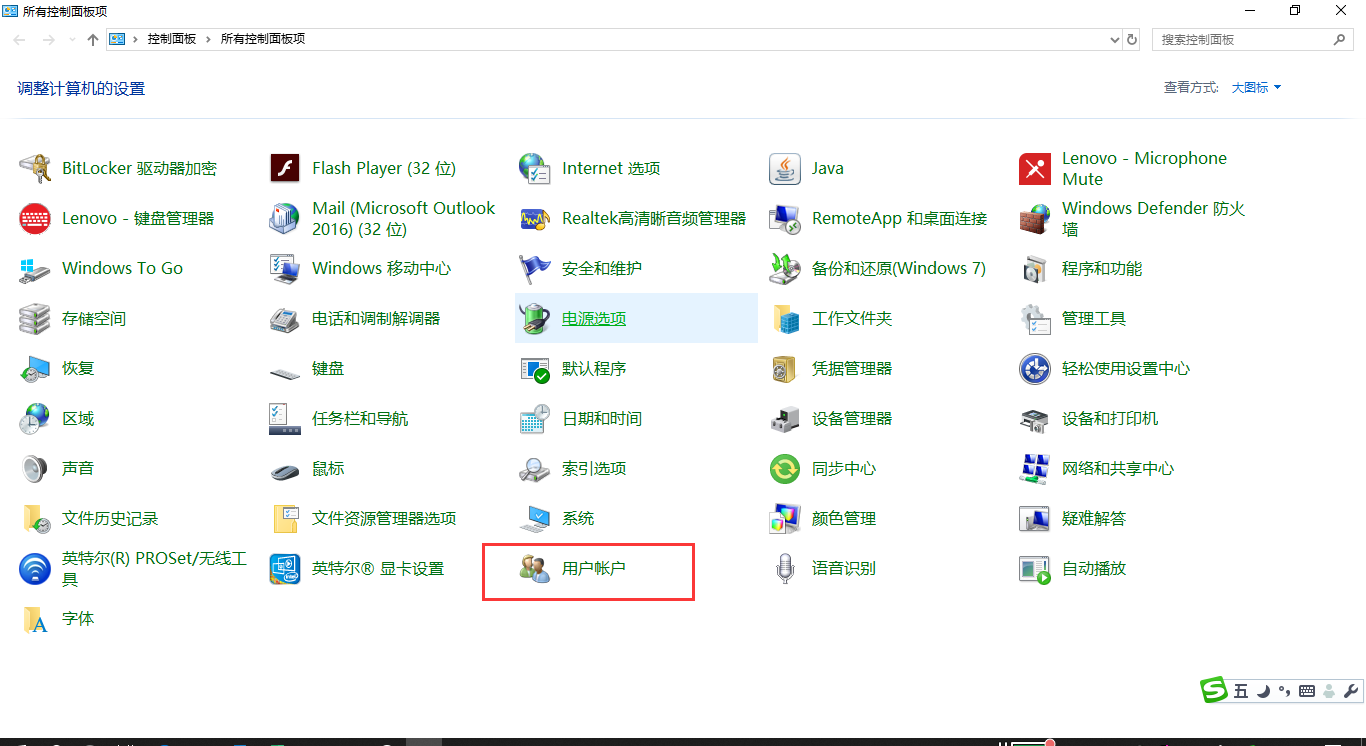Open BitLocker 驱动器加密 icon
Viewport: 1366px width, 746px height.
35,169
